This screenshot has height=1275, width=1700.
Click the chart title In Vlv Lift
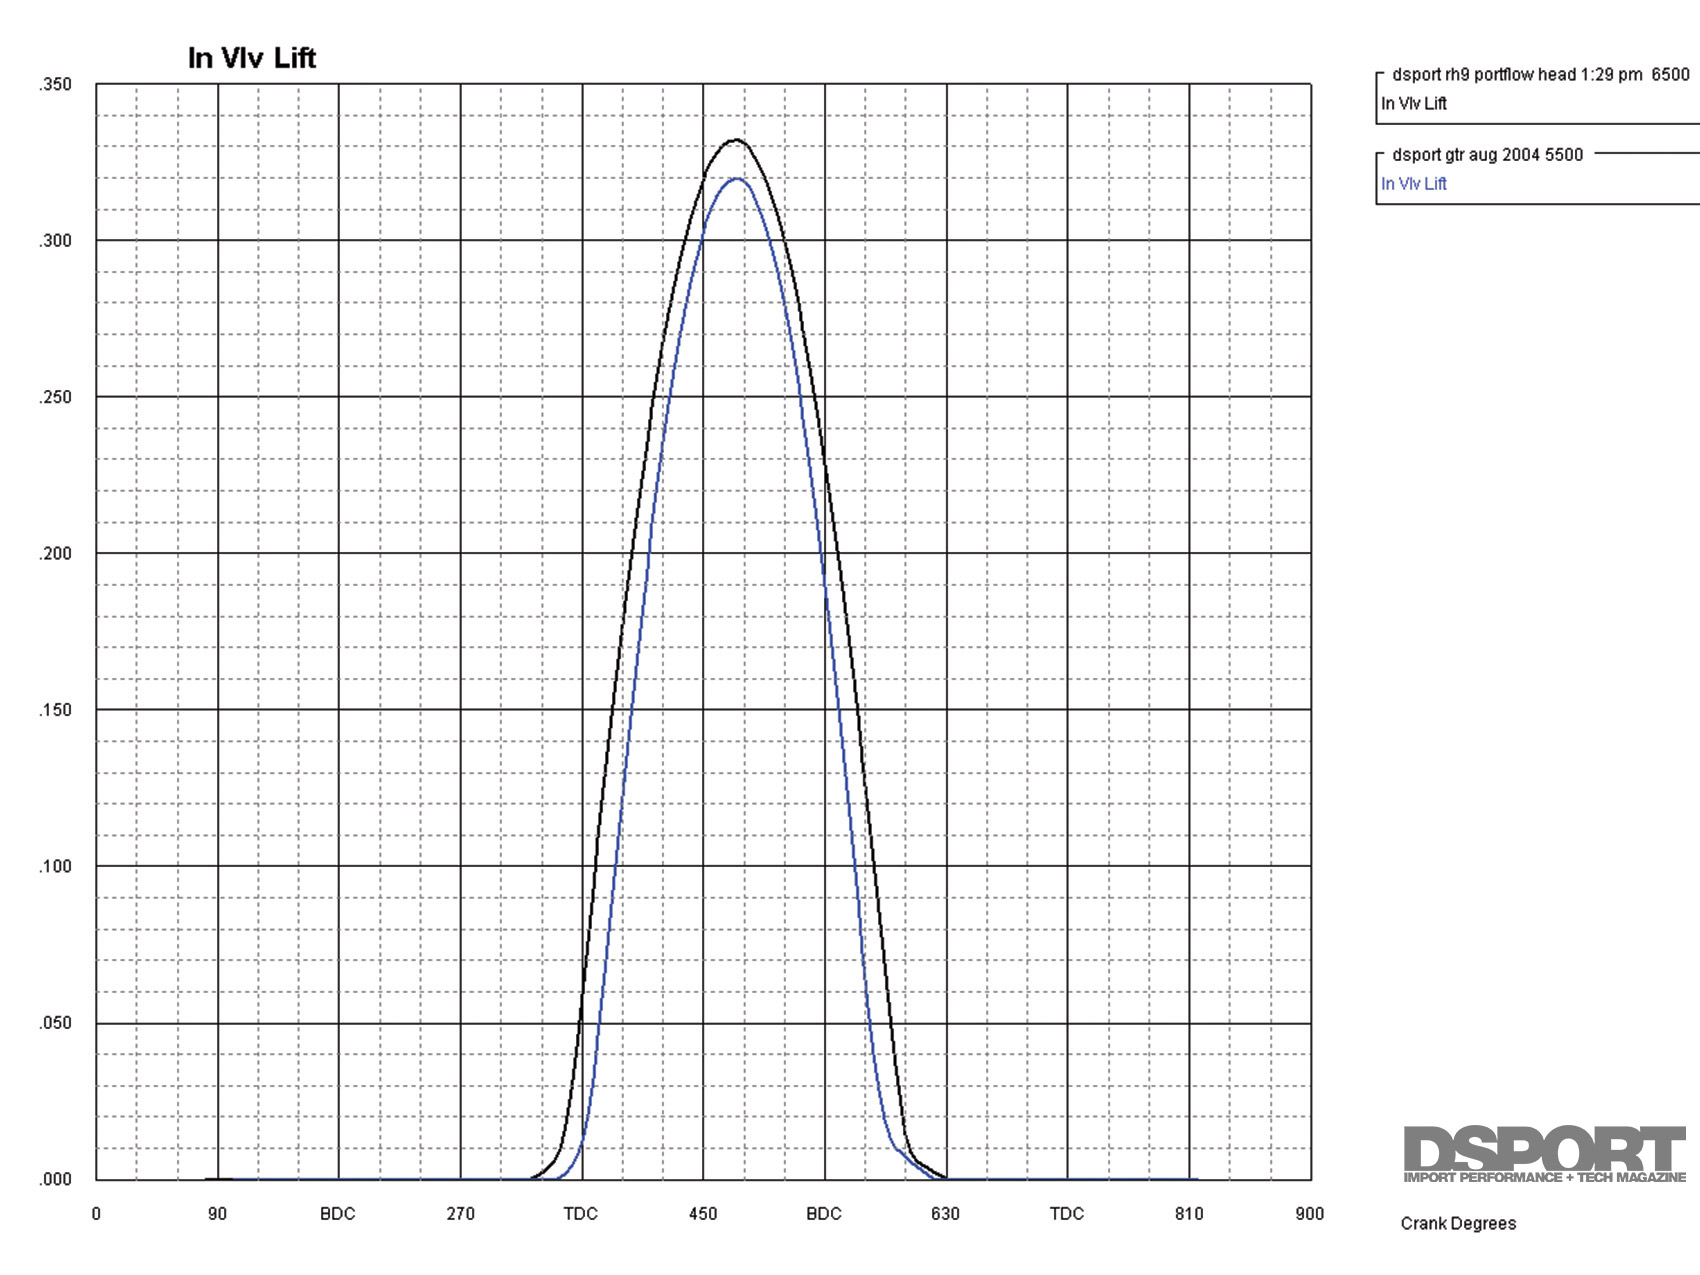[252, 58]
